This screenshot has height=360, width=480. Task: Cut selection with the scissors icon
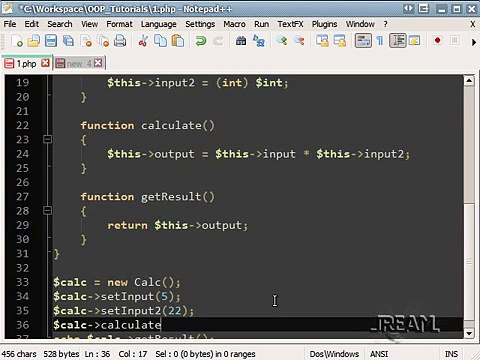point(143,41)
